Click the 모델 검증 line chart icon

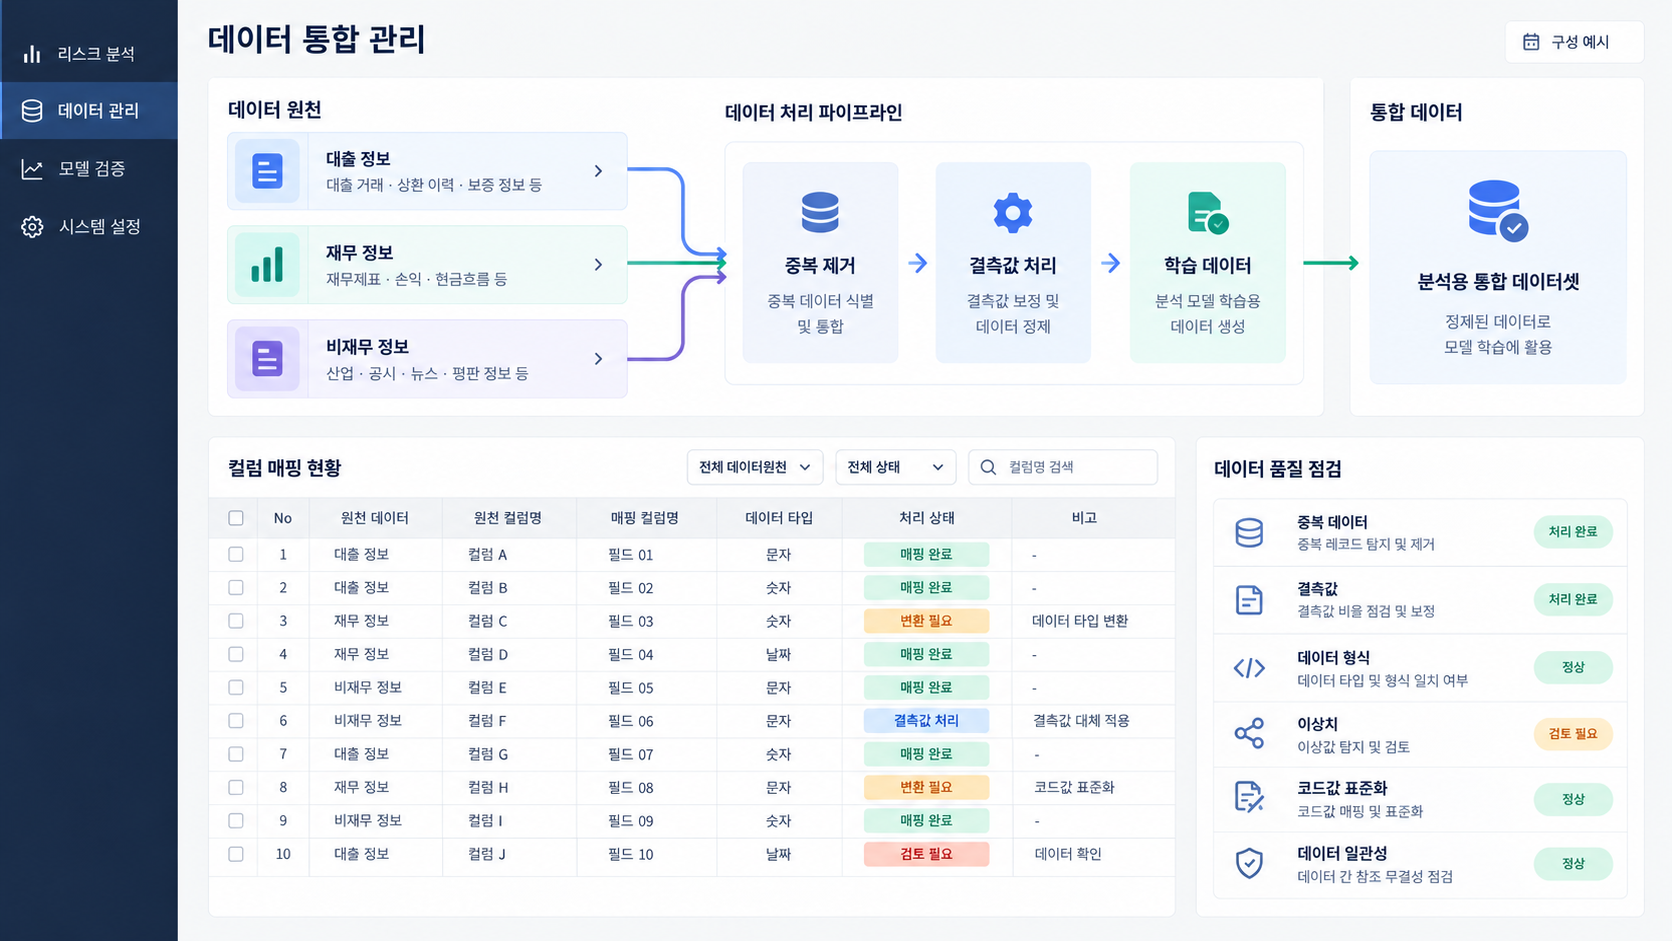[32, 169]
